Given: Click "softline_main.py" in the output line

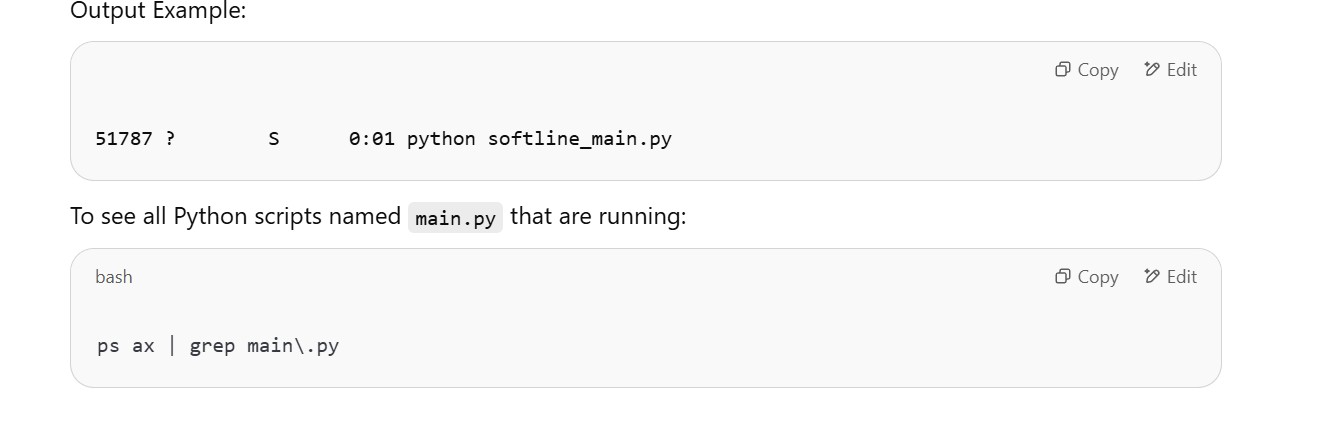Looking at the screenshot, I should click(579, 139).
